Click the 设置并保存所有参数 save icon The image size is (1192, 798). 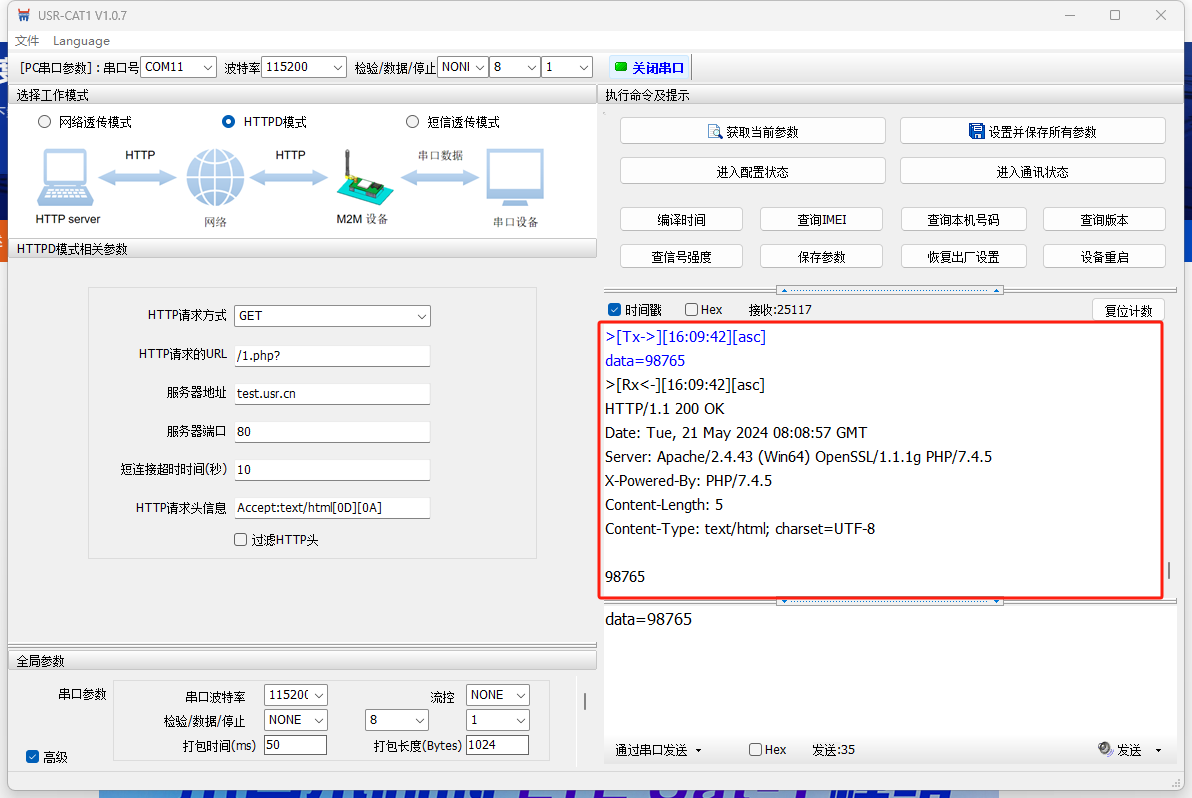pos(977,132)
